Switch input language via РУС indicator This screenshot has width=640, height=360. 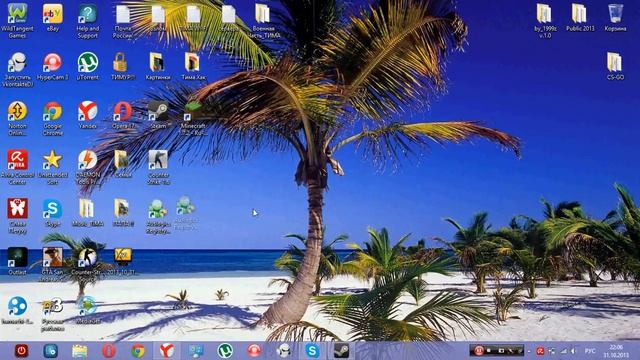(x=590, y=351)
